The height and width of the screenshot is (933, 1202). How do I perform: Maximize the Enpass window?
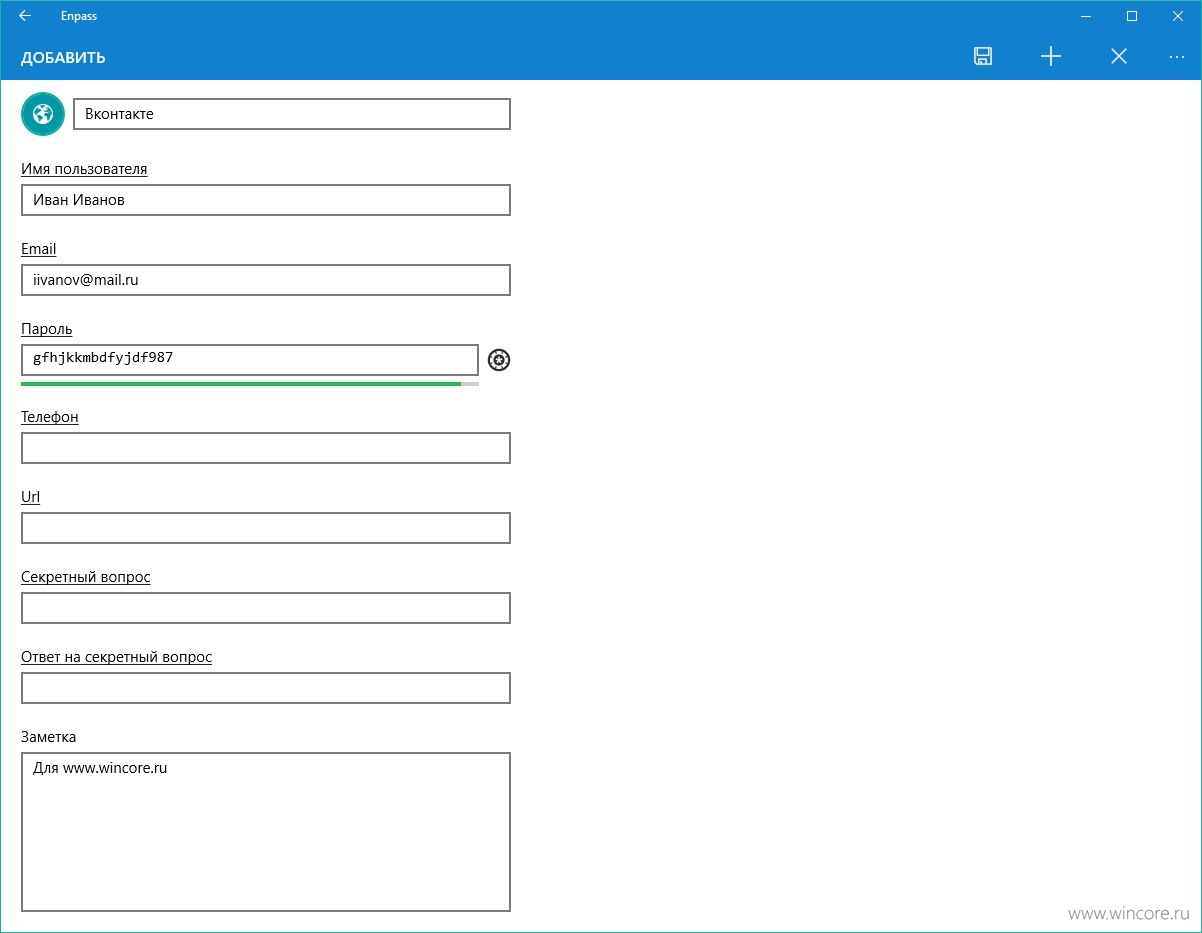pyautogui.click(x=1132, y=16)
